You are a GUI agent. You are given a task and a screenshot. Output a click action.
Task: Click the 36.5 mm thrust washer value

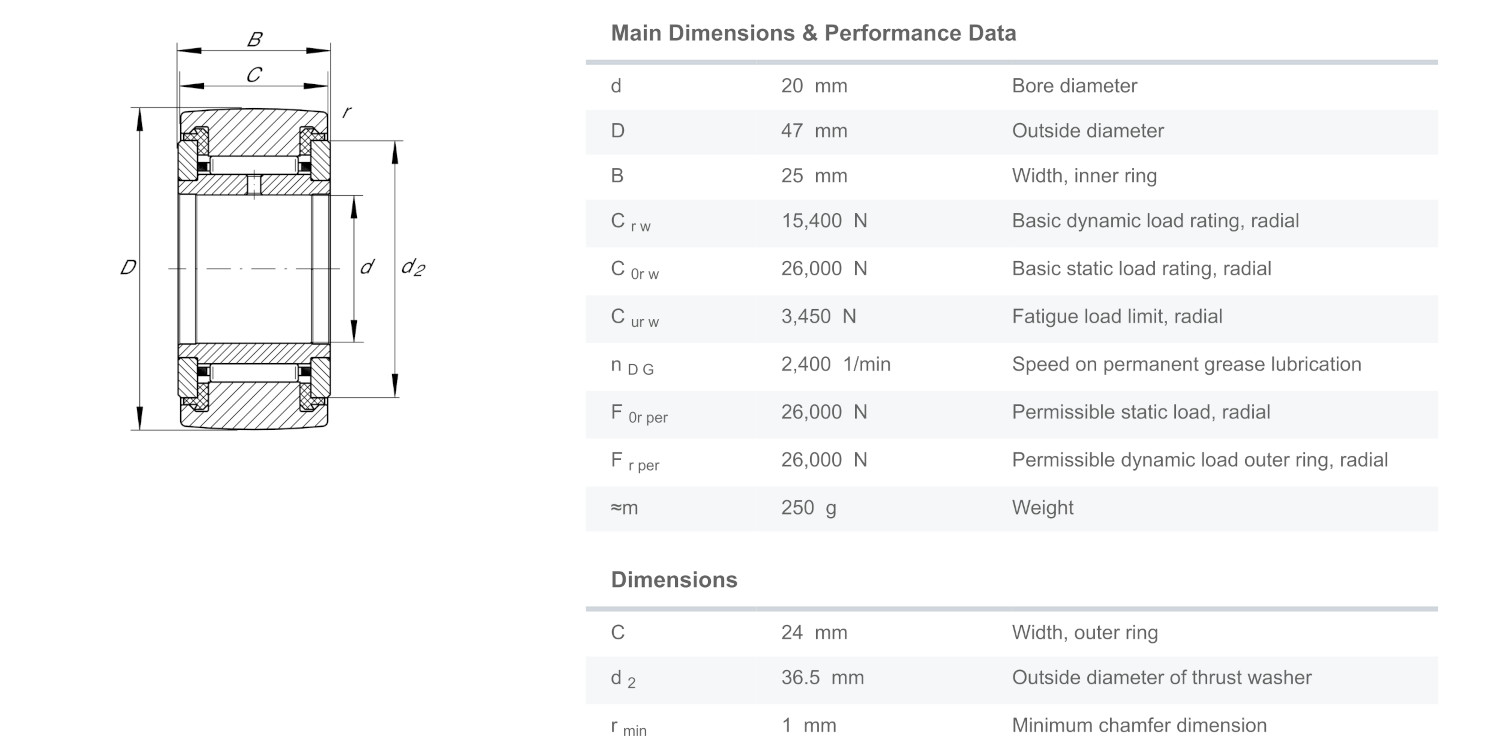821,678
